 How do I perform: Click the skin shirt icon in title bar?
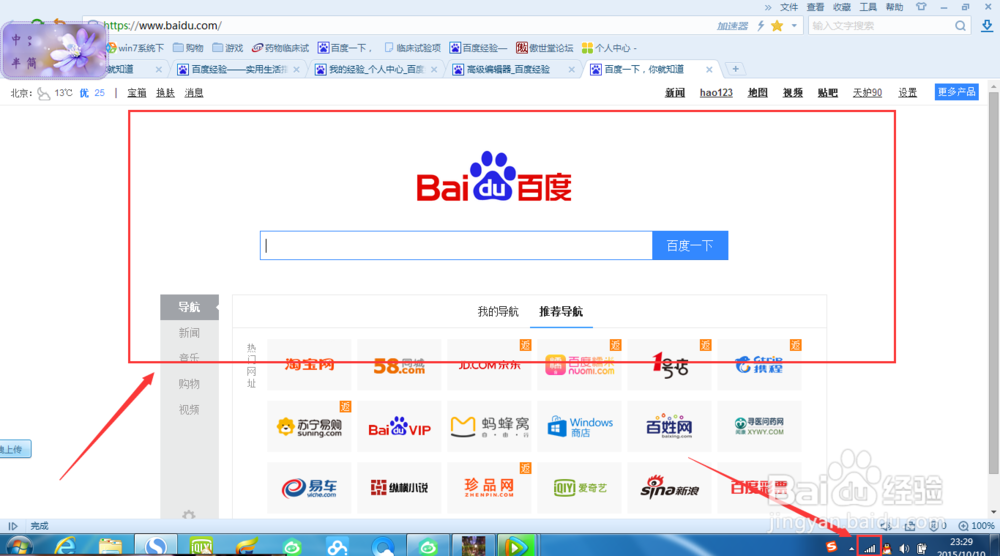point(921,7)
